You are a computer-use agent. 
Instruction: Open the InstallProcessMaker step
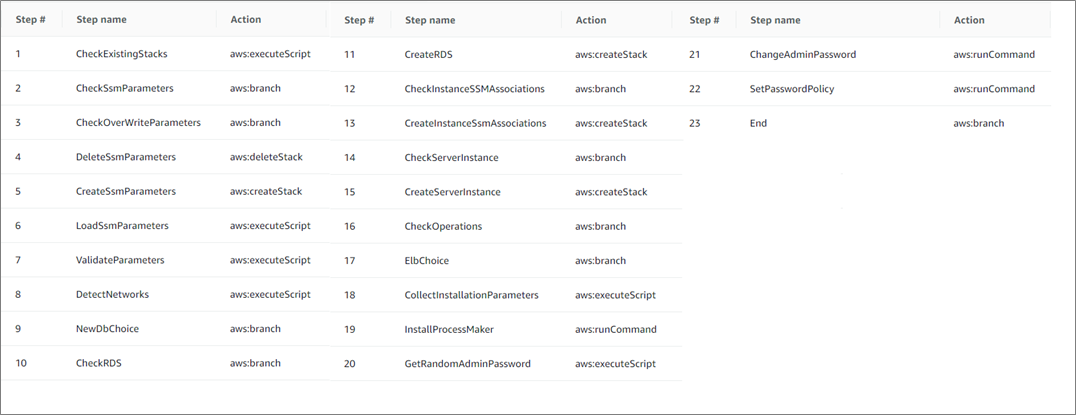[x=449, y=329]
